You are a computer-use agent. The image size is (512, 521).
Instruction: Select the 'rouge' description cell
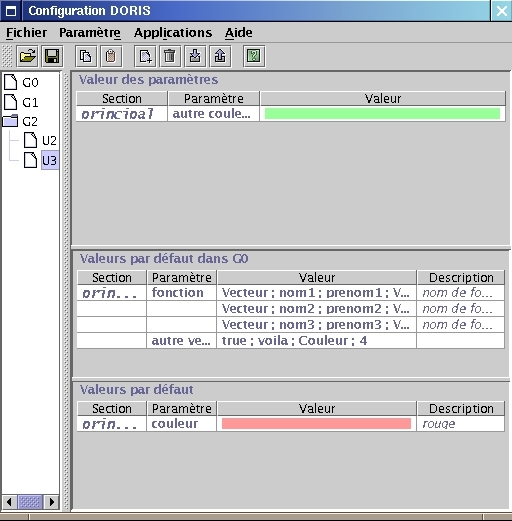coord(461,424)
